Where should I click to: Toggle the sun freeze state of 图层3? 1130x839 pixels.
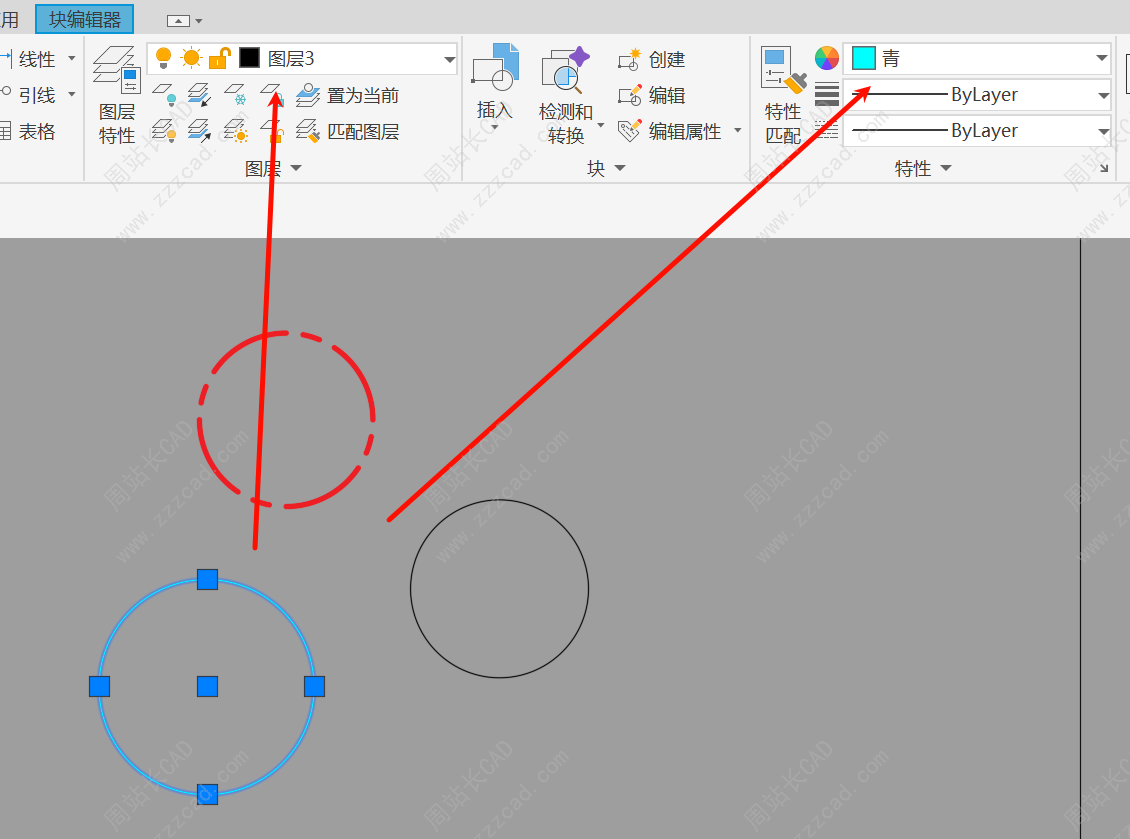coord(191,59)
